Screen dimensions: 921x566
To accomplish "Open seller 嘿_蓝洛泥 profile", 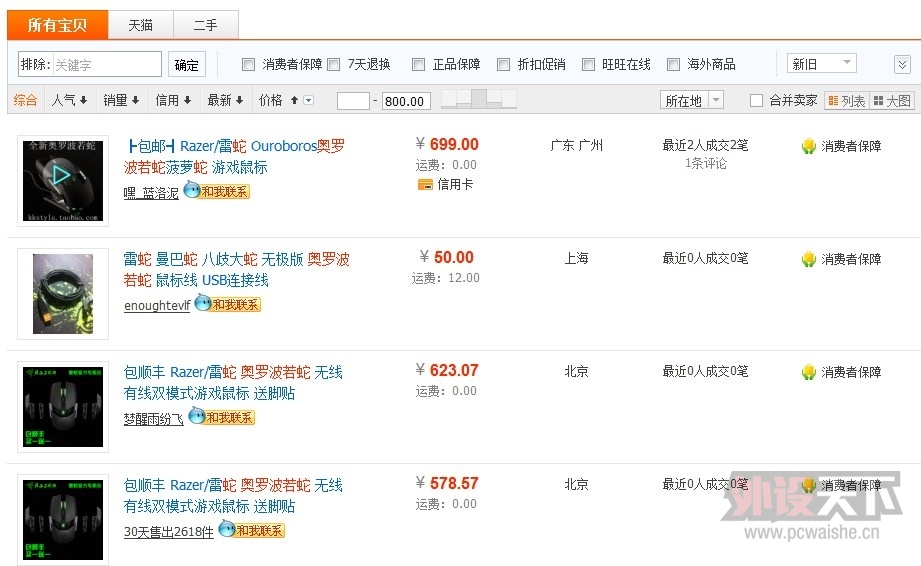I will [x=151, y=193].
